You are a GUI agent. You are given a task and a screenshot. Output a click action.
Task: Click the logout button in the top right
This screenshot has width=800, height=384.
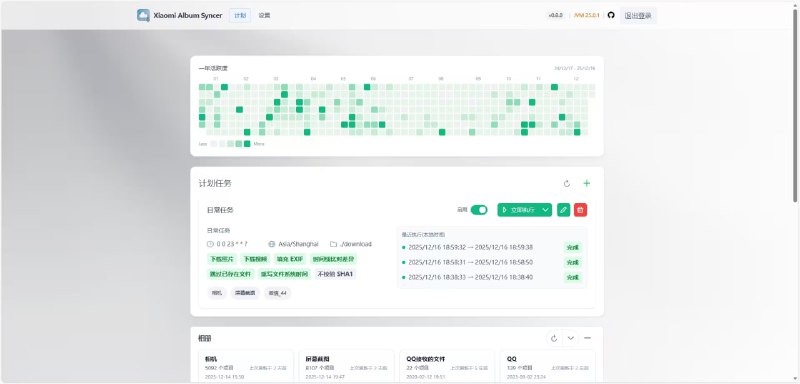coord(638,15)
